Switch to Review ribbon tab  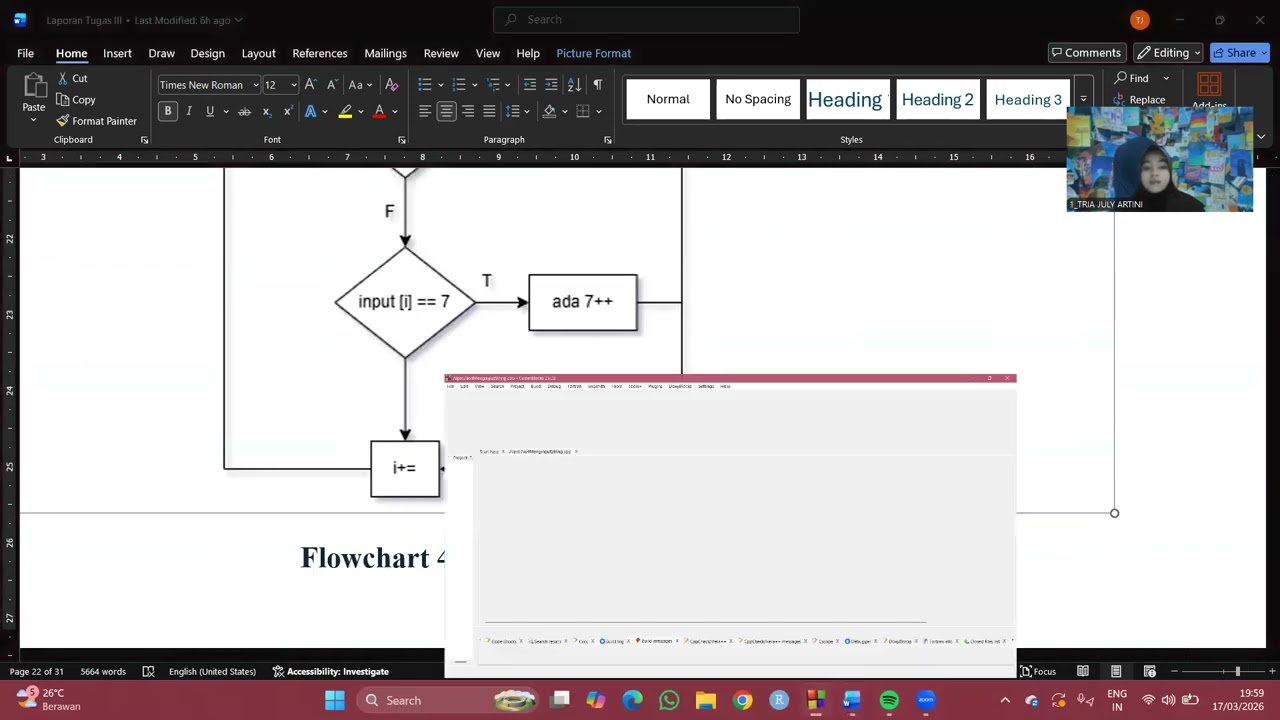click(441, 53)
